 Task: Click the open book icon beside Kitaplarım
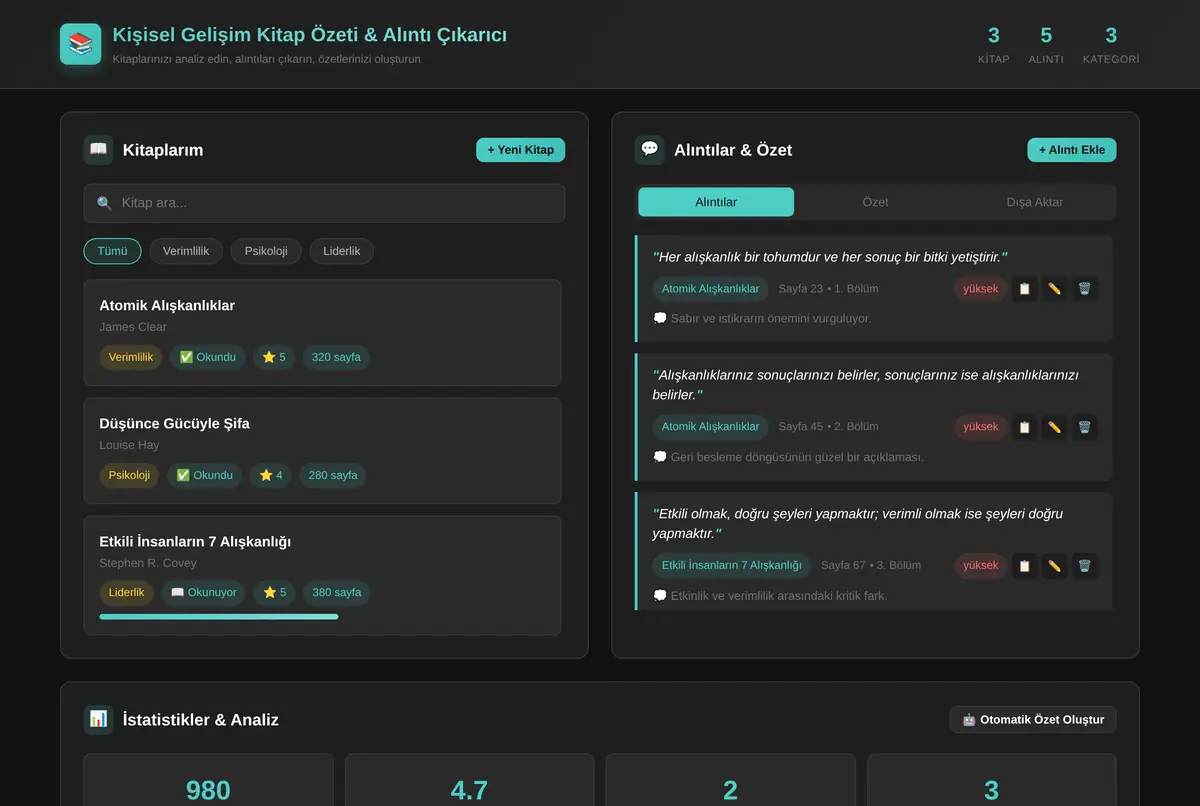(98, 150)
